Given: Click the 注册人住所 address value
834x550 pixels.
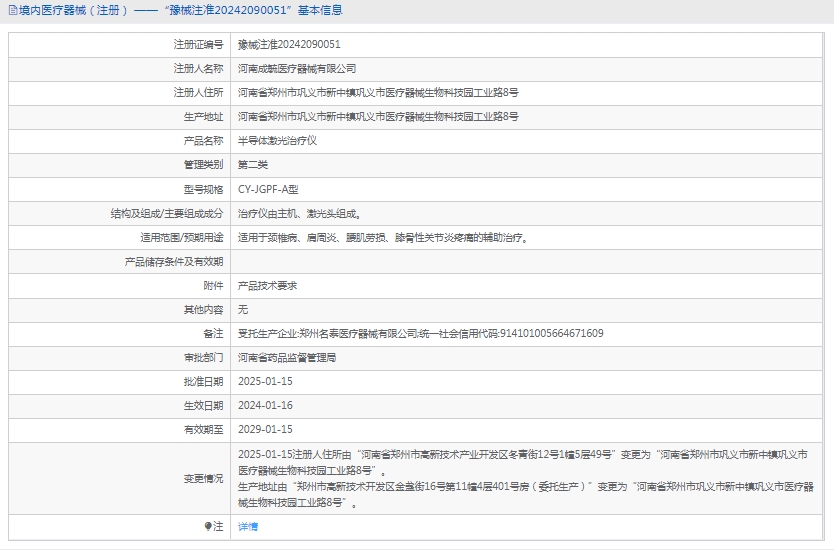Looking at the screenshot, I should [x=378, y=93].
